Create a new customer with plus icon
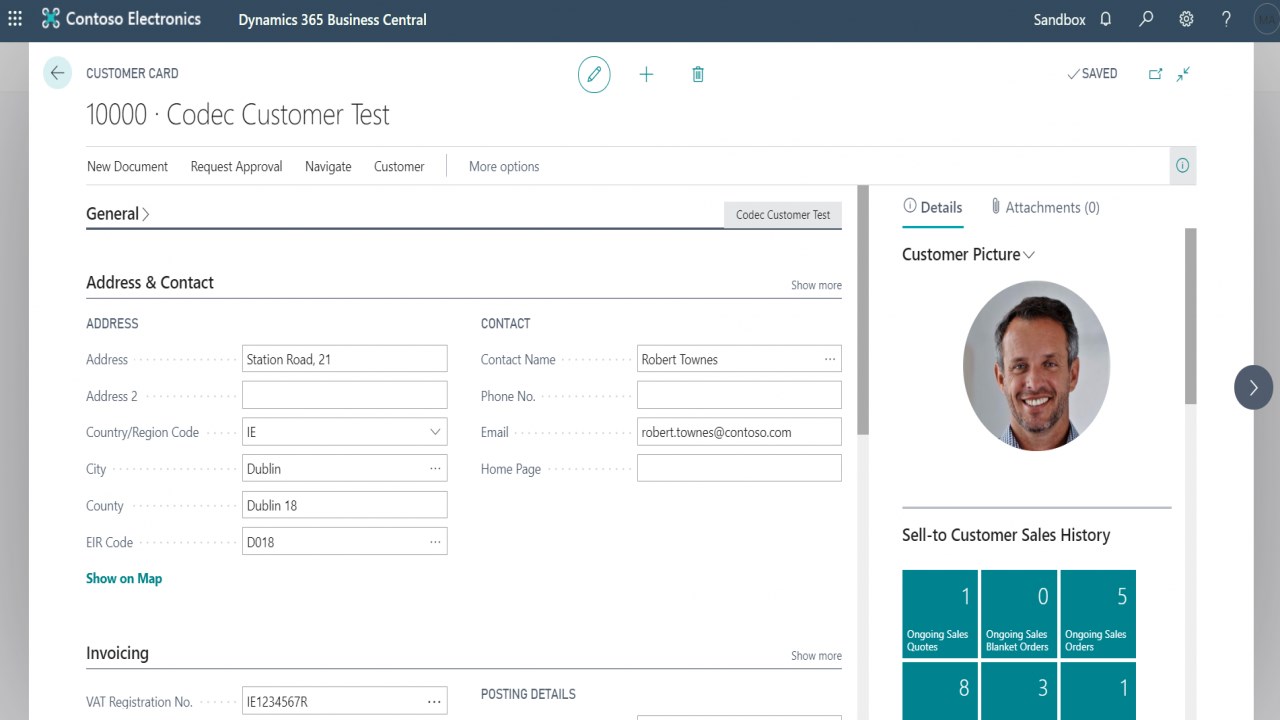 646,74
